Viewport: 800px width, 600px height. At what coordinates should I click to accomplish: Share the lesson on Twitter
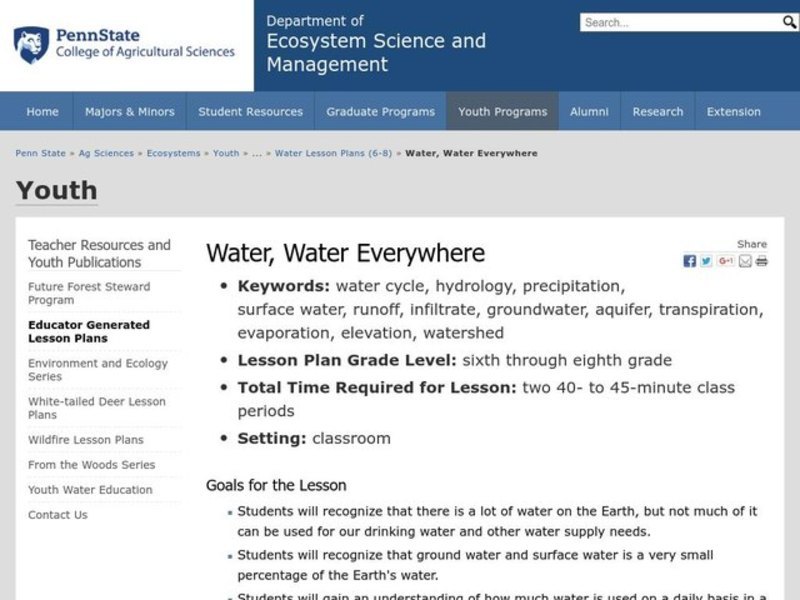pyautogui.click(x=706, y=261)
